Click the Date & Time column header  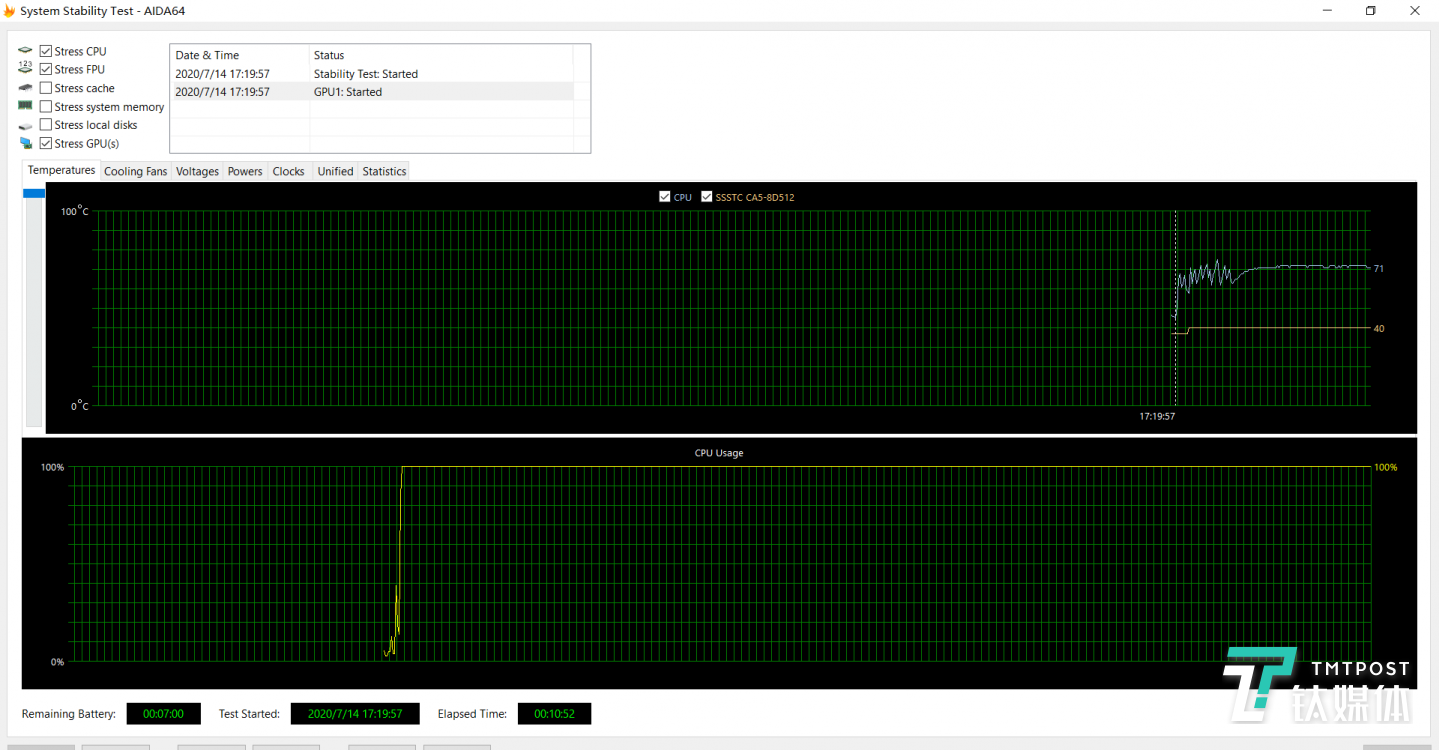pyautogui.click(x=240, y=55)
